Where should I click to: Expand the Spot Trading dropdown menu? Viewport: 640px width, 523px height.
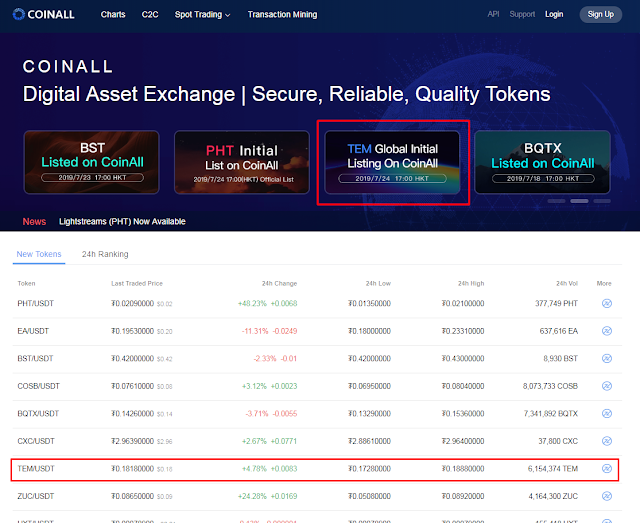click(202, 14)
